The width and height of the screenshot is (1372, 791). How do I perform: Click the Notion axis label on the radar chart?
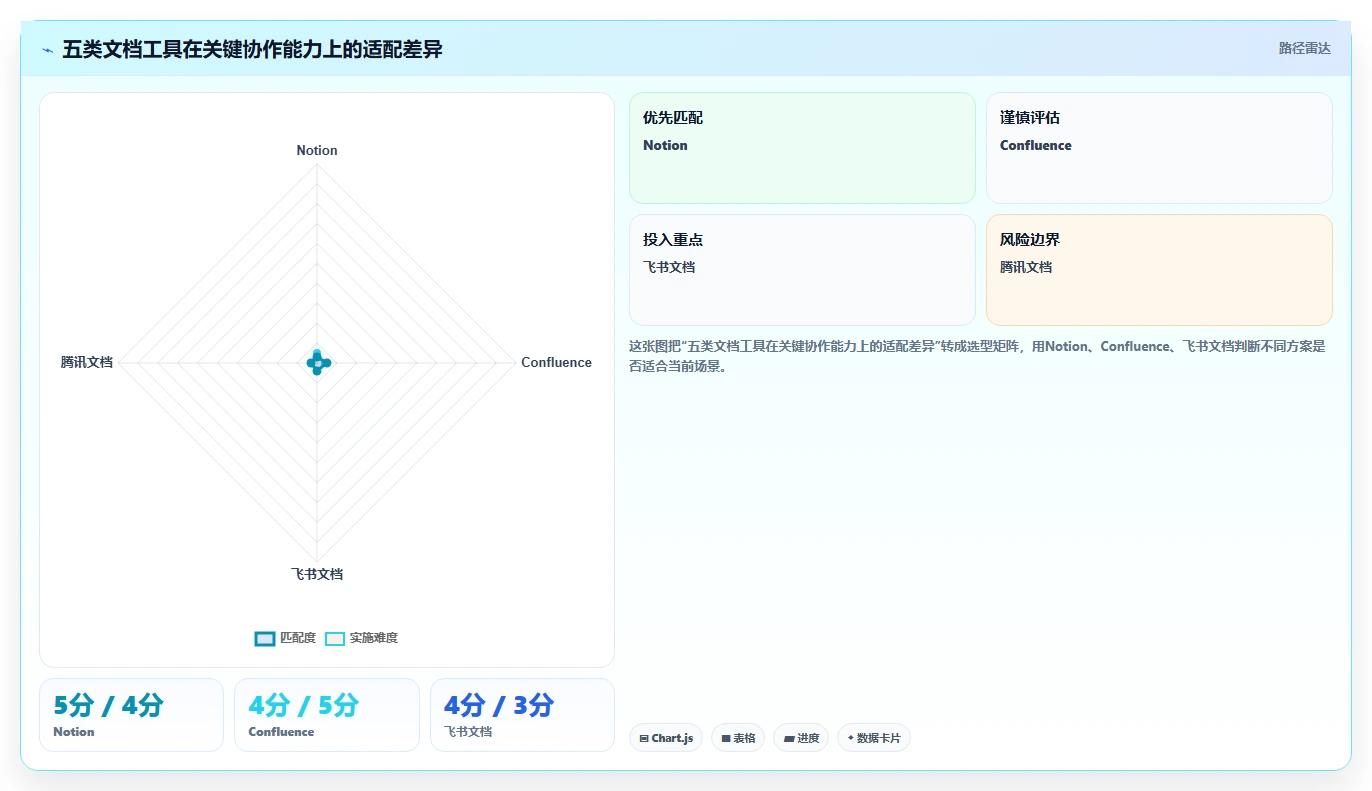317,150
